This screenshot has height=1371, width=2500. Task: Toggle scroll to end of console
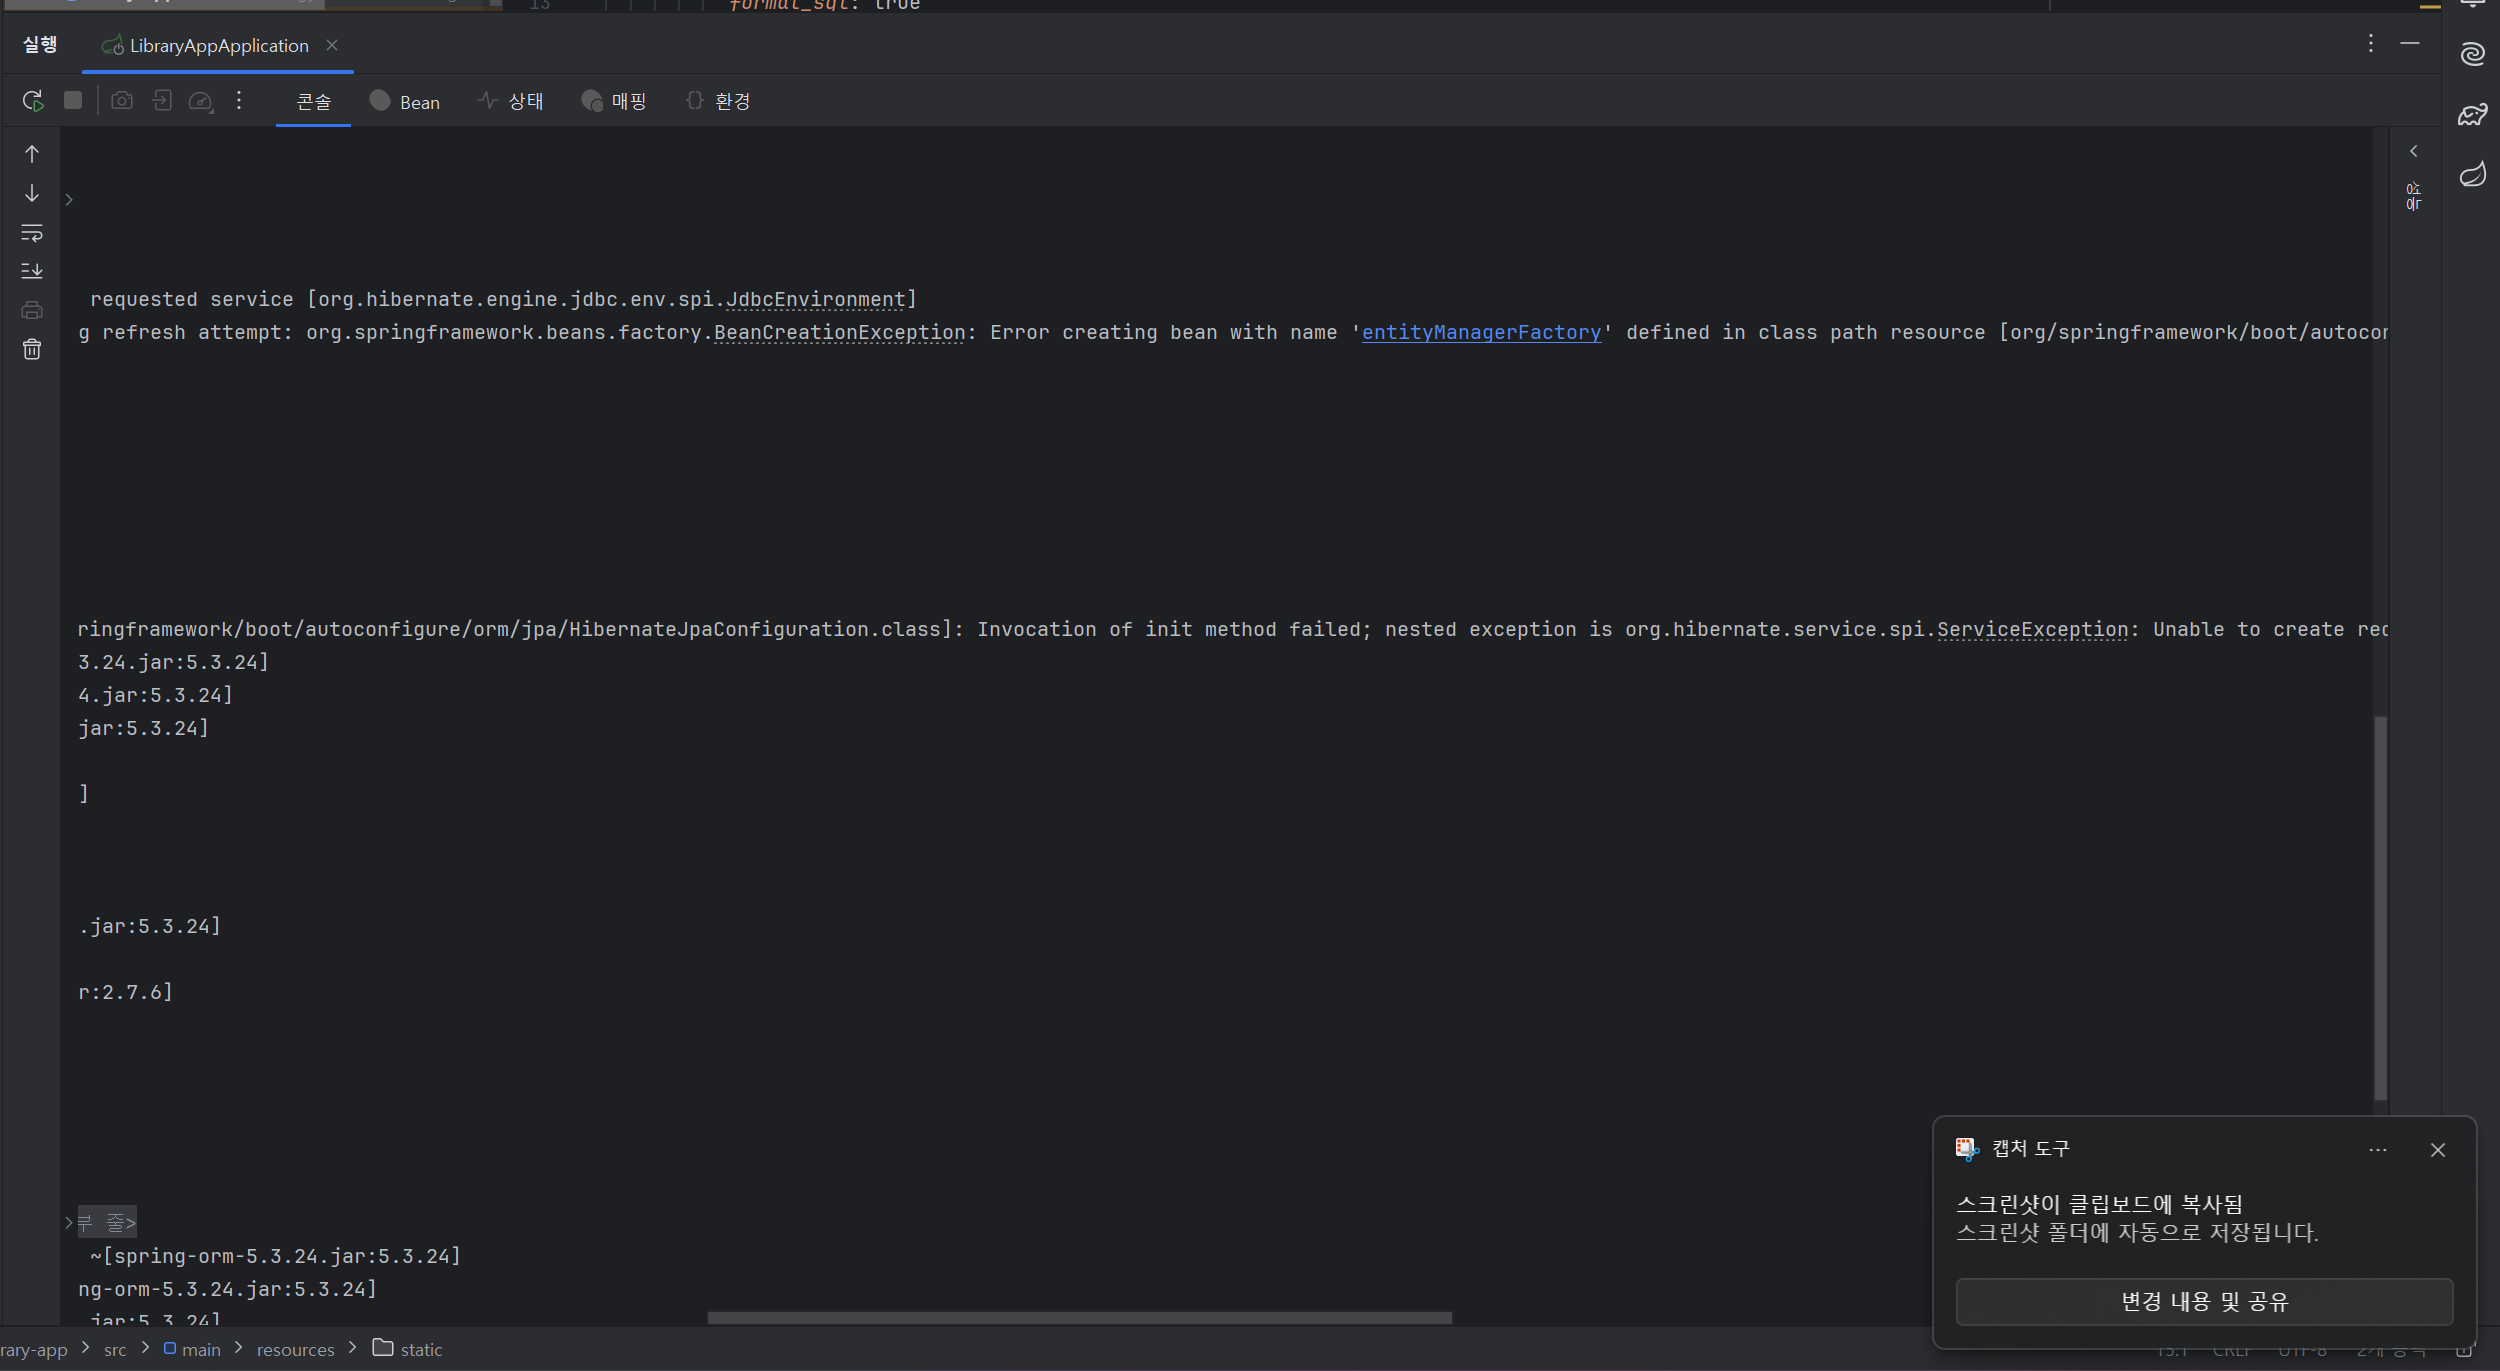click(32, 271)
